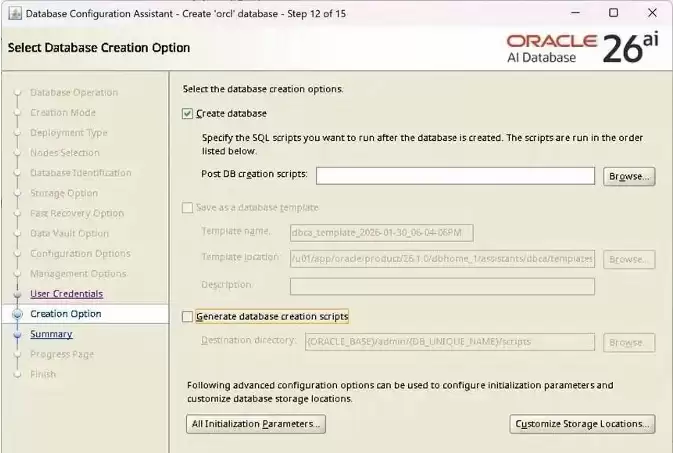Click 'Select the database creation options.' text
This screenshot has width=673, height=453.
pyautogui.click(x=263, y=89)
